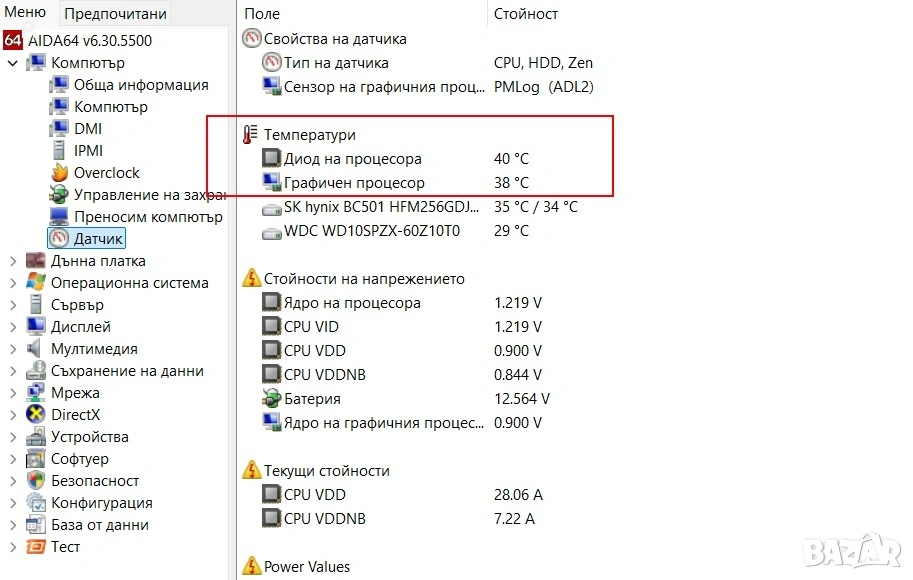Select the DMI icon
This screenshot has width=913, height=580.
click(x=58, y=128)
